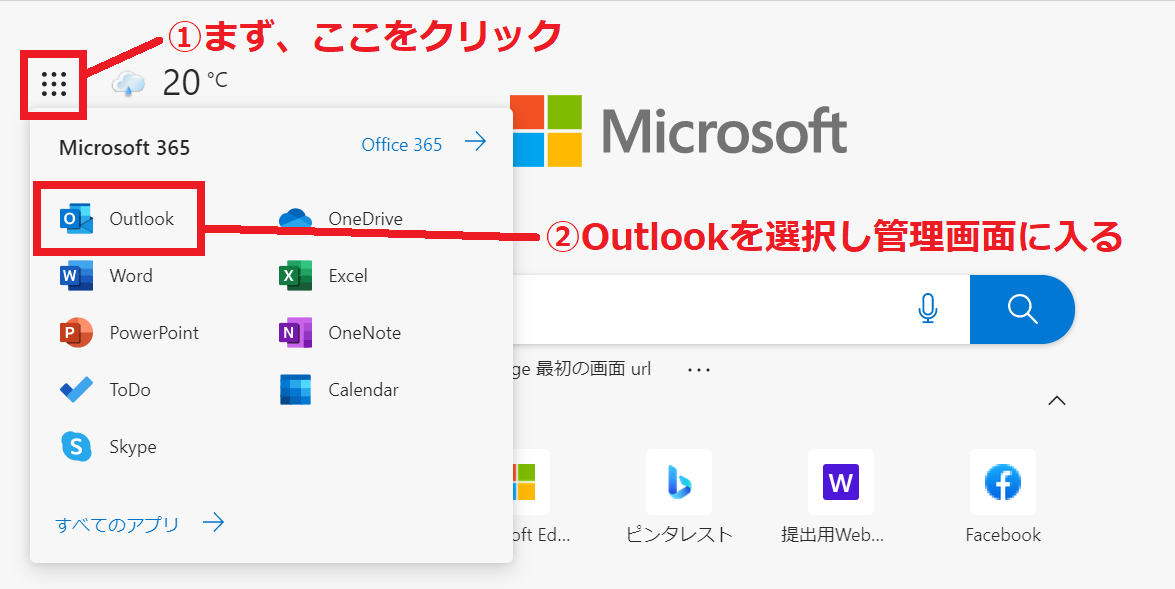1175x589 pixels.
Task: Click the 20 °C temperature reading
Action: [195, 82]
